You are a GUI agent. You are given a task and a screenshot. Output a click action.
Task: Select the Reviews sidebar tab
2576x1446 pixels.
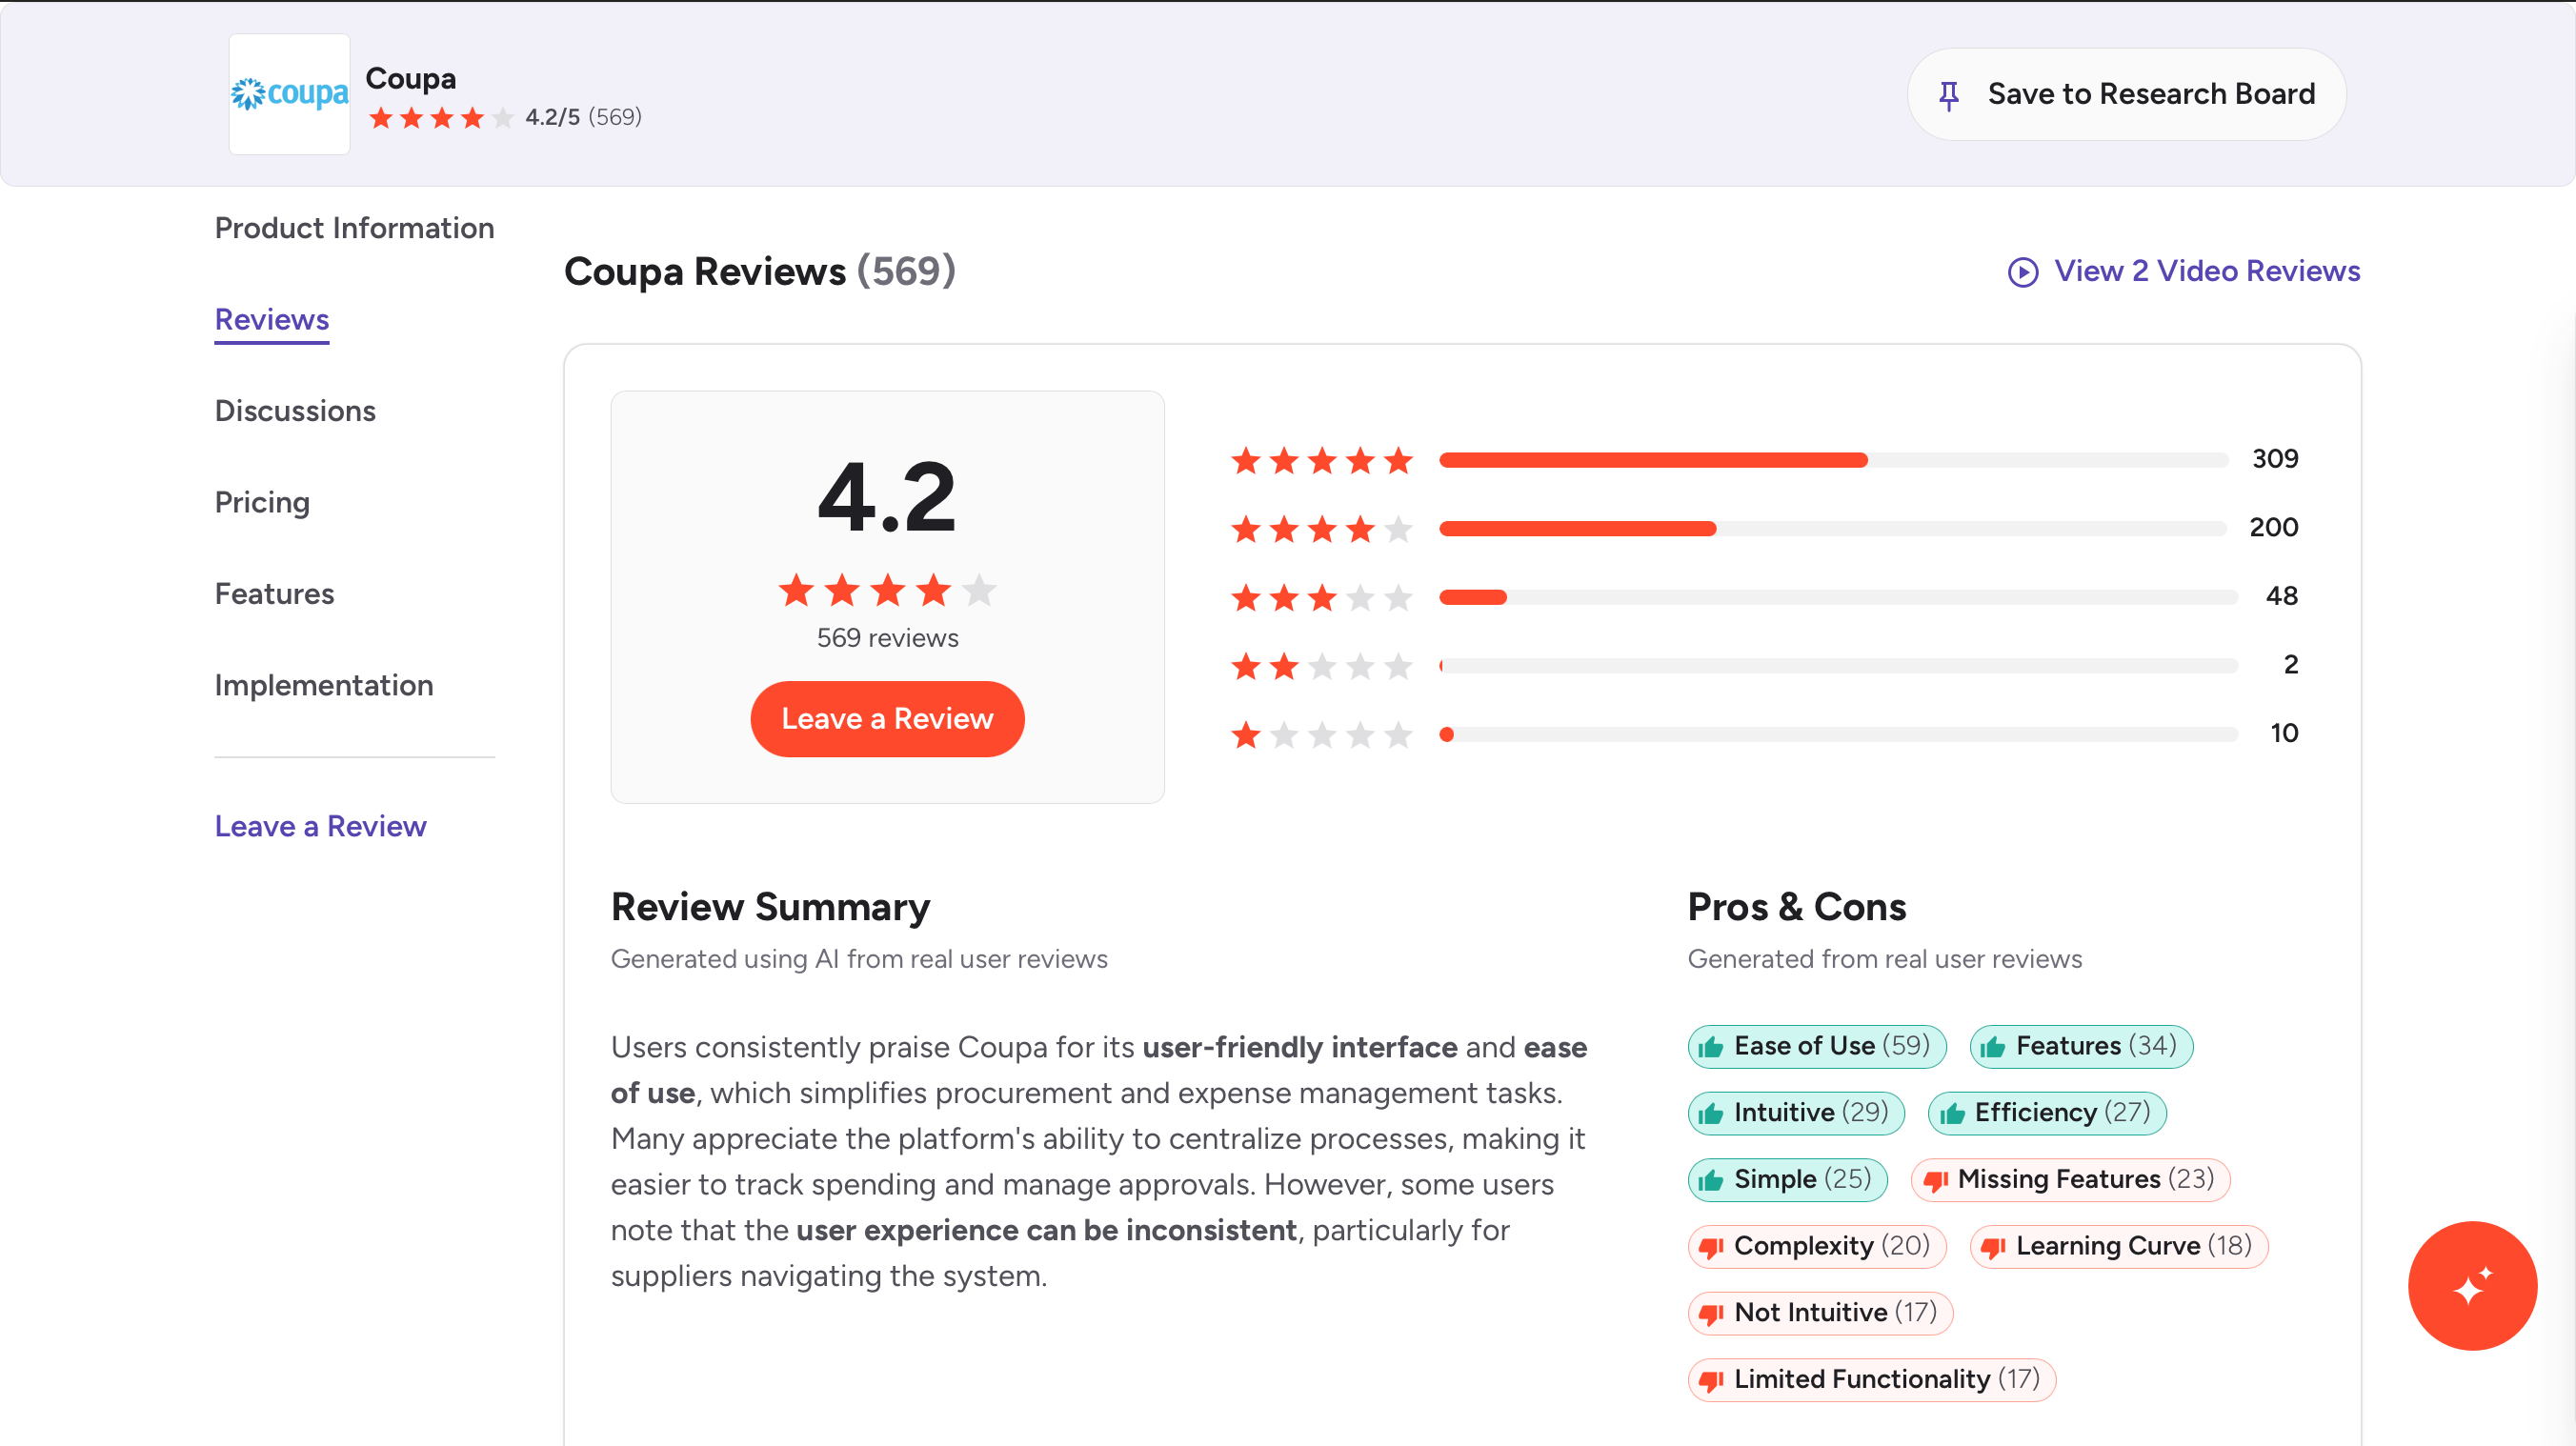tap(272, 320)
